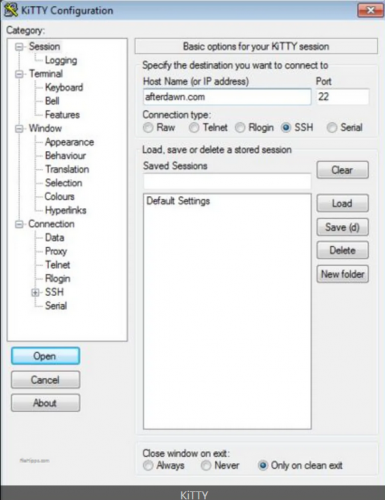Clear the saved session name
This screenshot has width=385, height=500.
[x=342, y=170]
